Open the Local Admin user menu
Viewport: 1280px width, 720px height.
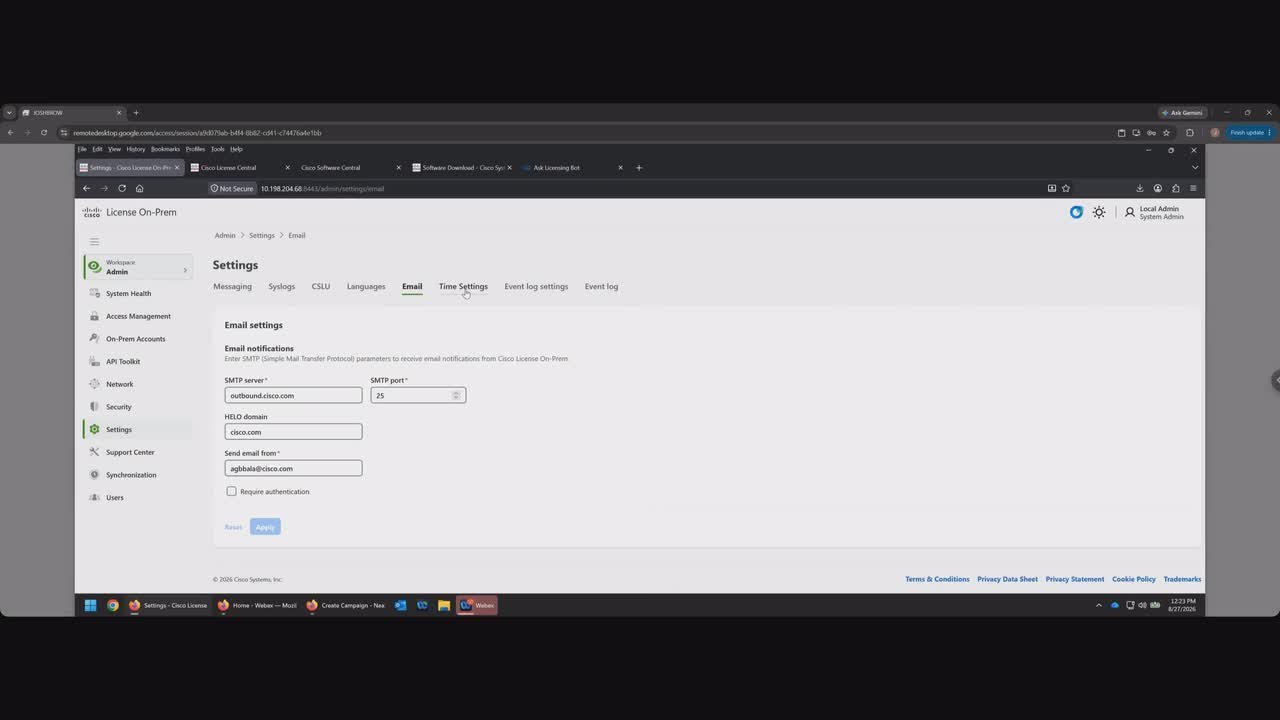[x=1154, y=213]
